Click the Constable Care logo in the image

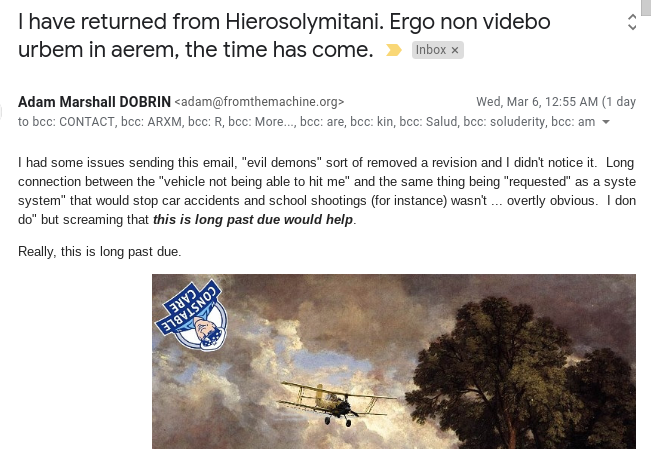point(191,316)
